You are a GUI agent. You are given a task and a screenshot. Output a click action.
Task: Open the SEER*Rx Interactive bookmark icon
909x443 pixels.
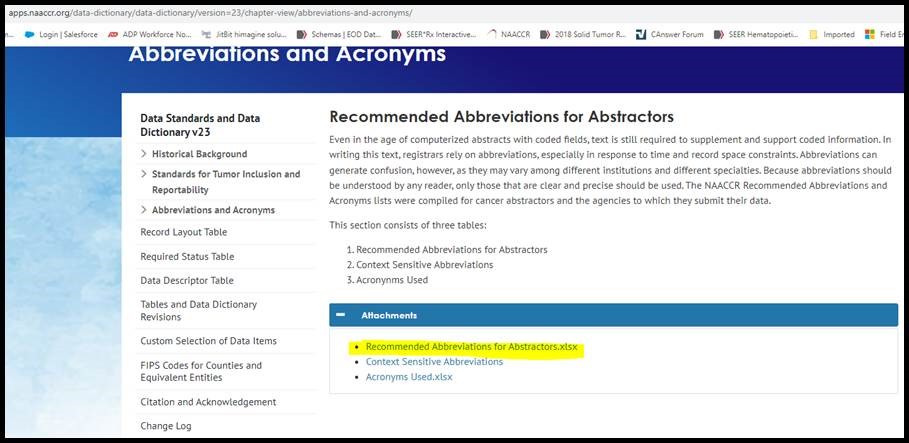(x=397, y=35)
